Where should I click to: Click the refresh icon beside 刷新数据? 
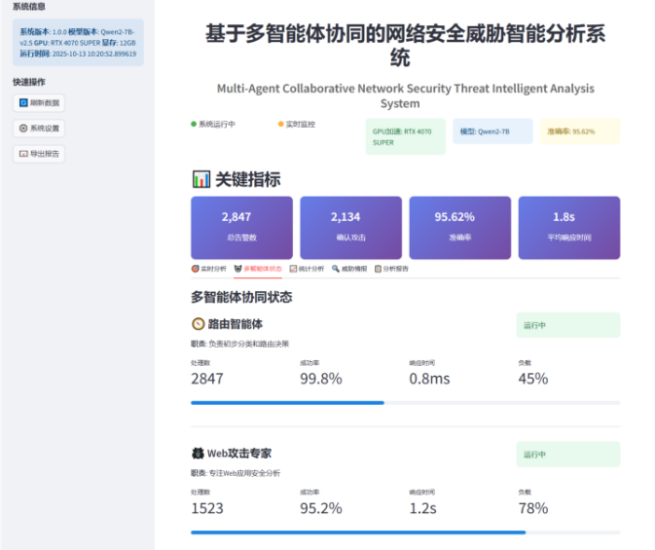click(24, 103)
